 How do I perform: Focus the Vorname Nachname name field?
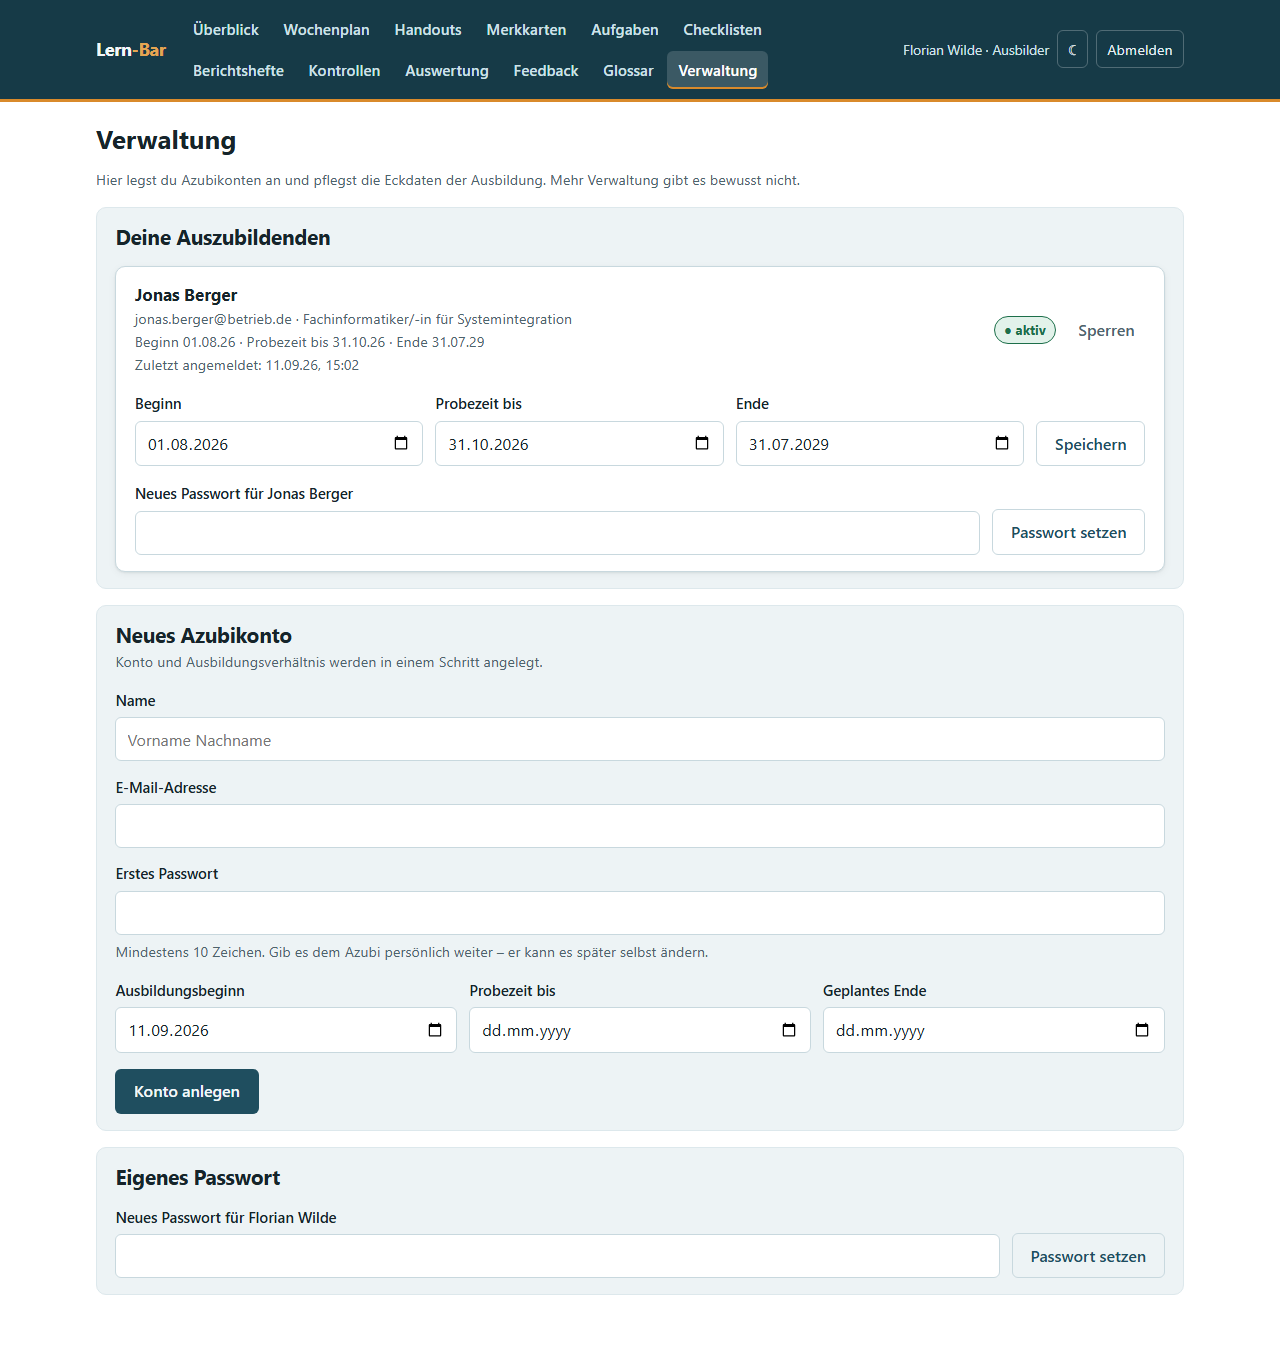(640, 739)
